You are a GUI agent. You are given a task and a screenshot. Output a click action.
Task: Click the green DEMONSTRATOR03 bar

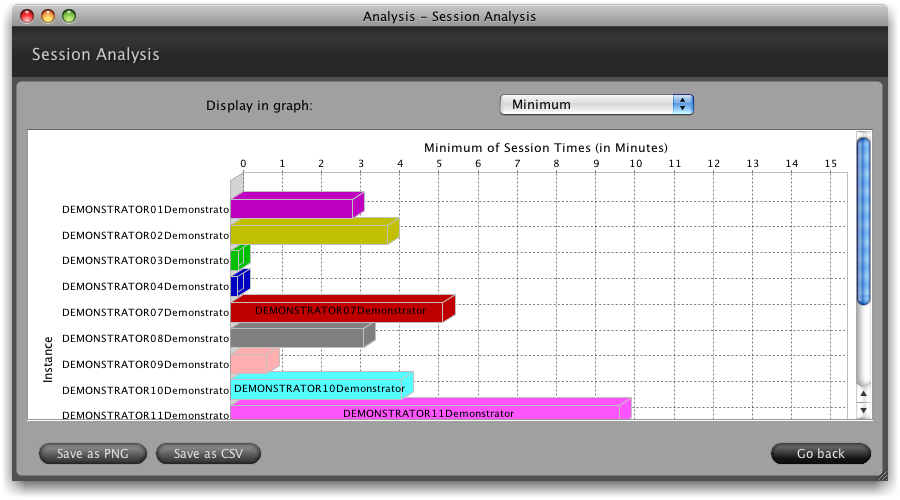(236, 260)
